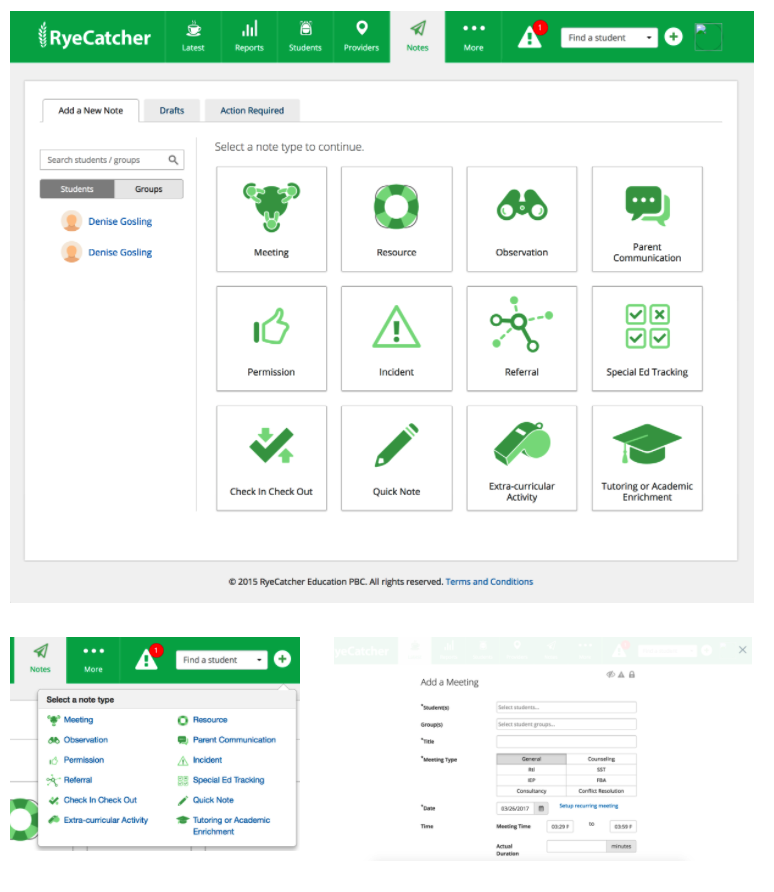Open Students in the main navigation bar
Viewport: 774px width, 892px height.
coord(305,37)
